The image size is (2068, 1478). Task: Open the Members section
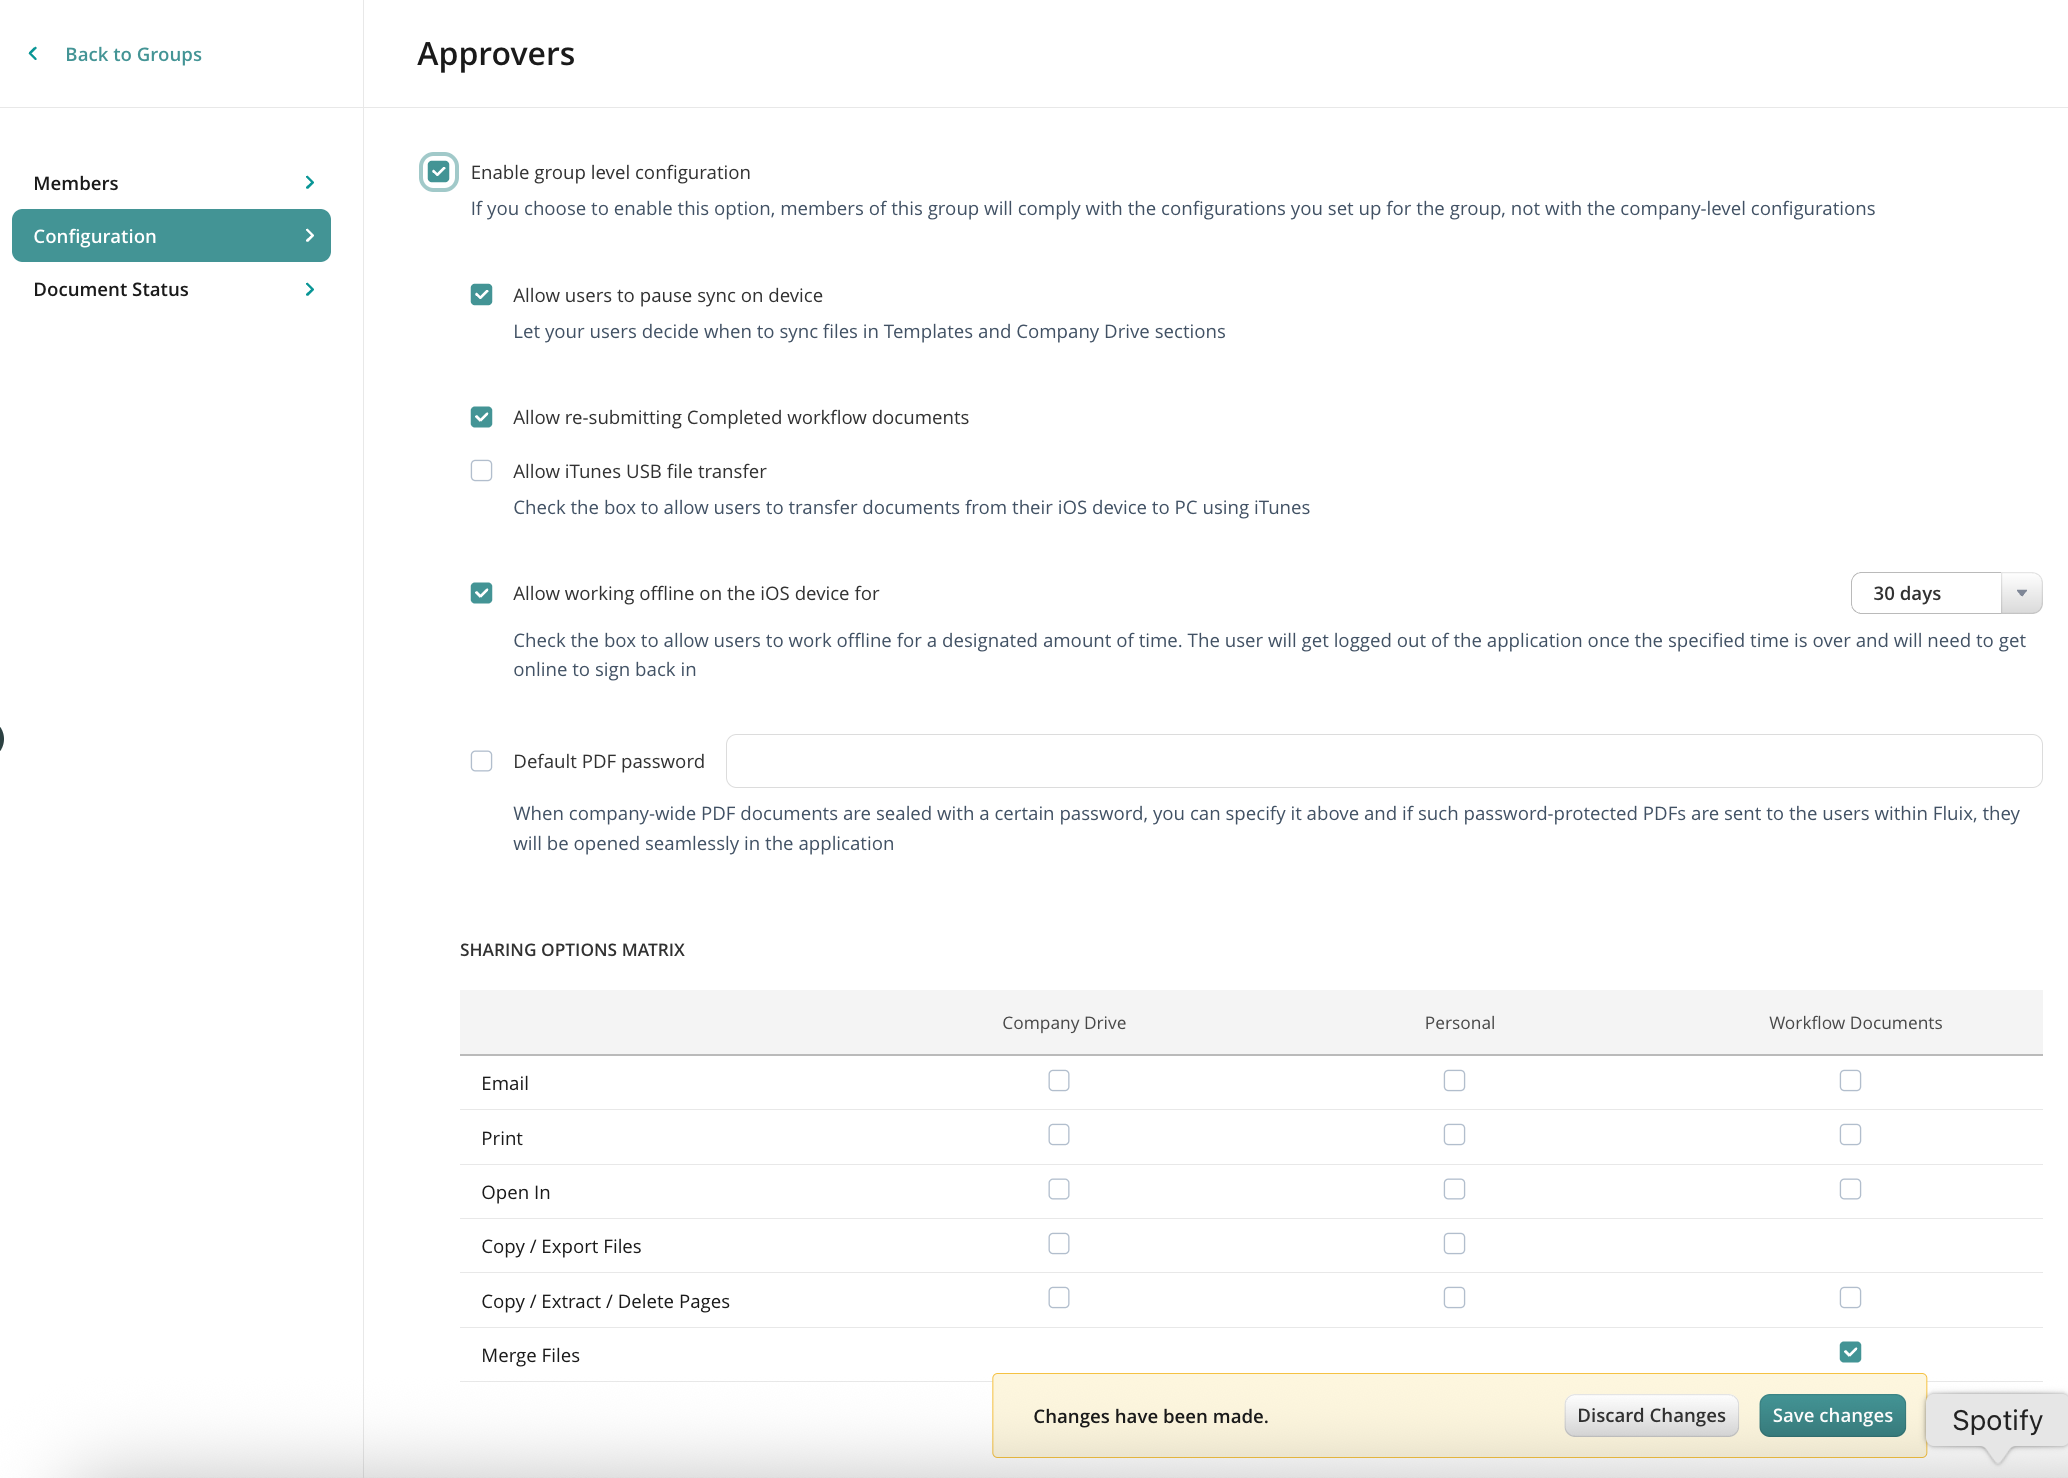point(76,183)
